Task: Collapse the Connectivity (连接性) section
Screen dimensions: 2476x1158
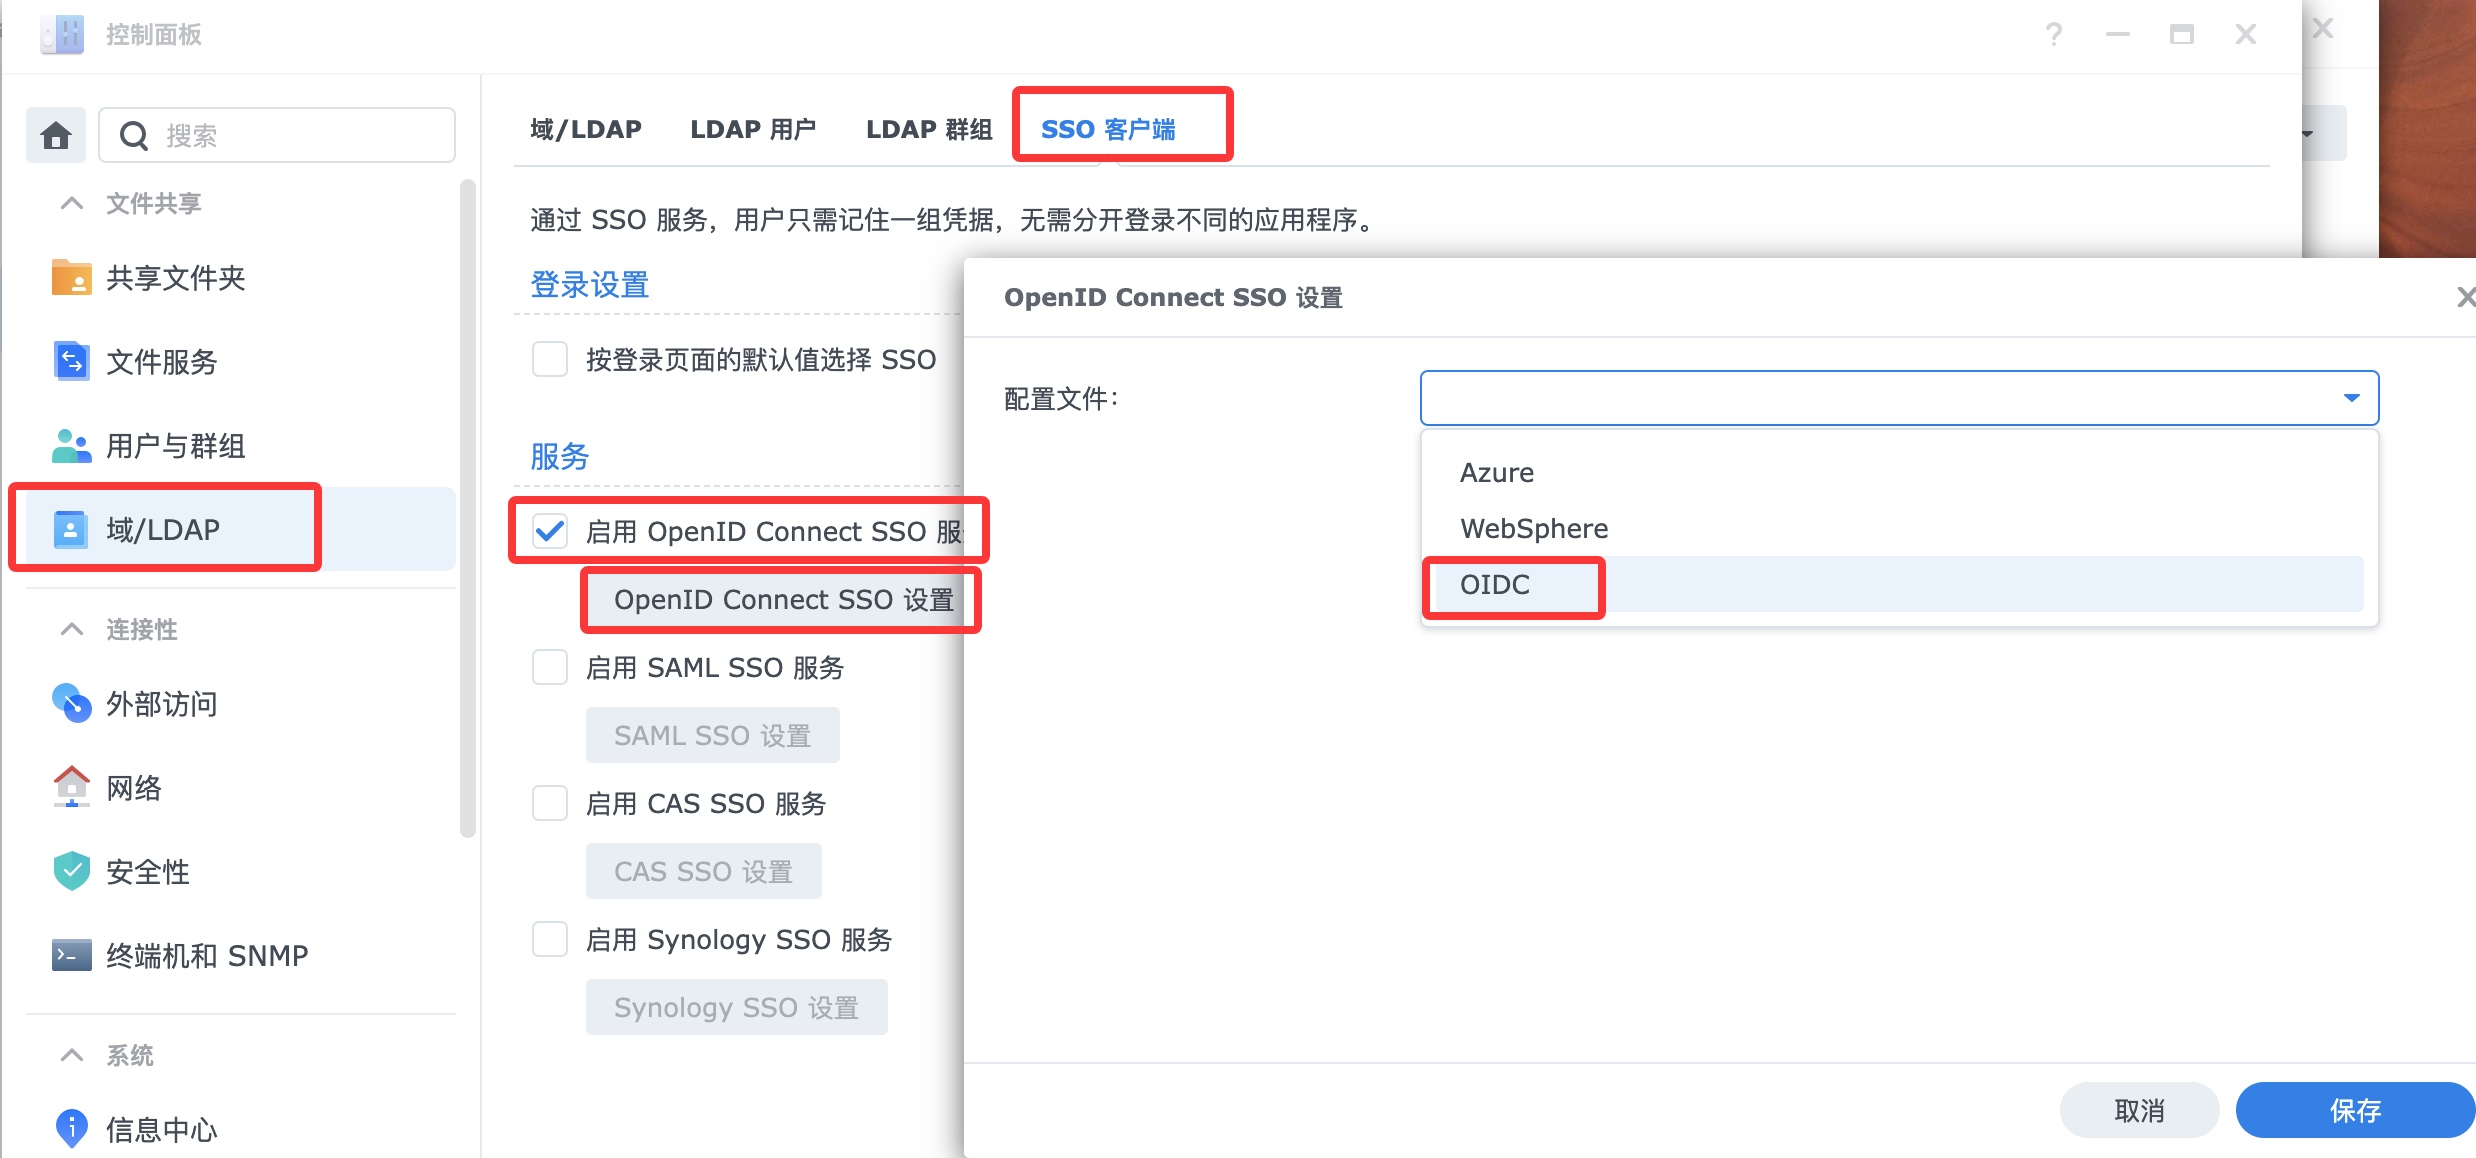Action: coord(72,629)
